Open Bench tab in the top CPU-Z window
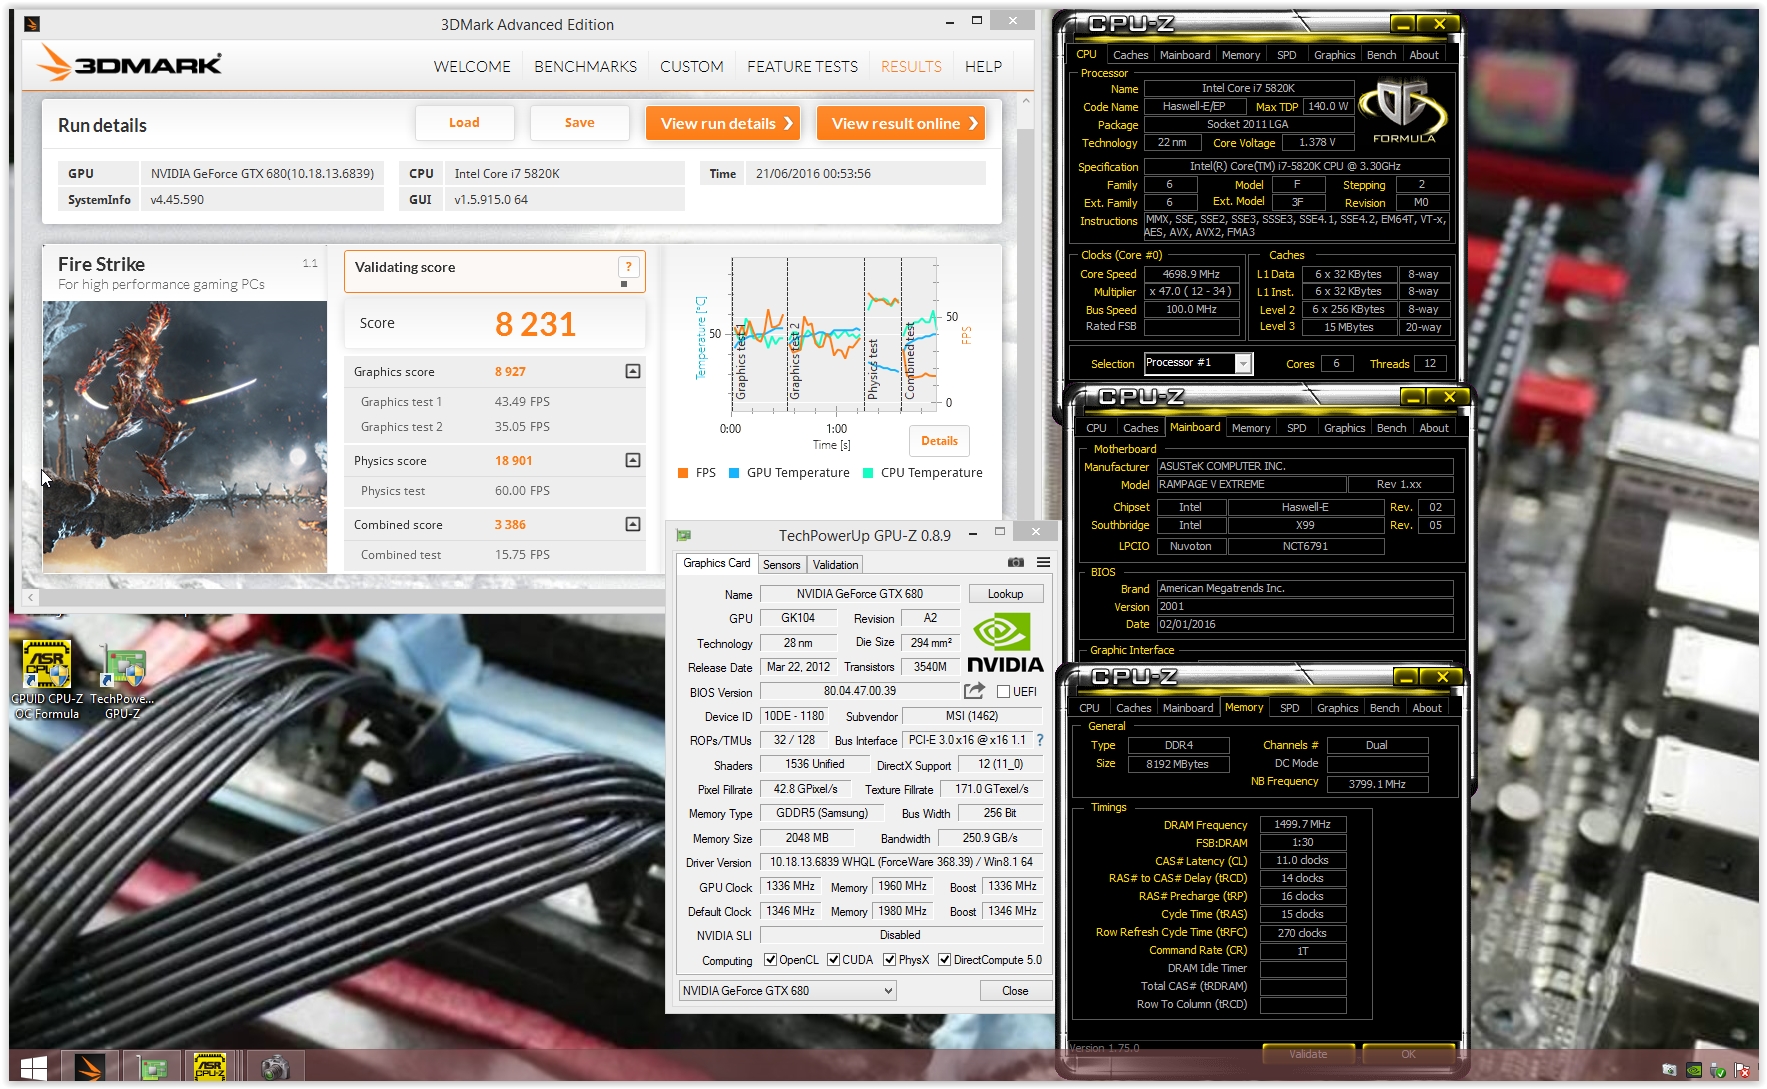Viewport: 1767px width, 1089px height. [x=1381, y=55]
